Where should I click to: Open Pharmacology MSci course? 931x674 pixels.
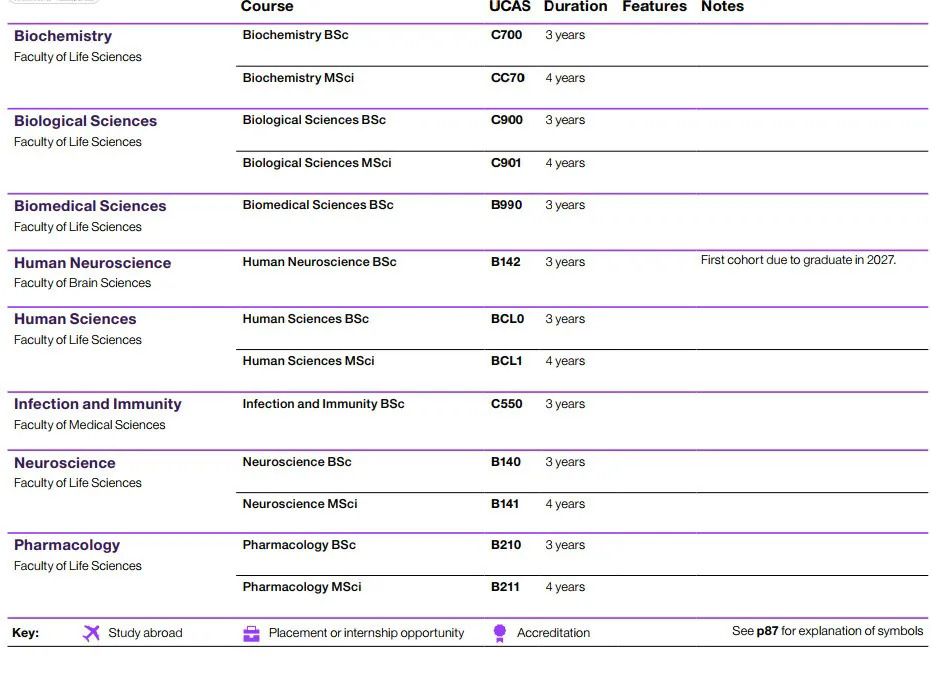302,587
